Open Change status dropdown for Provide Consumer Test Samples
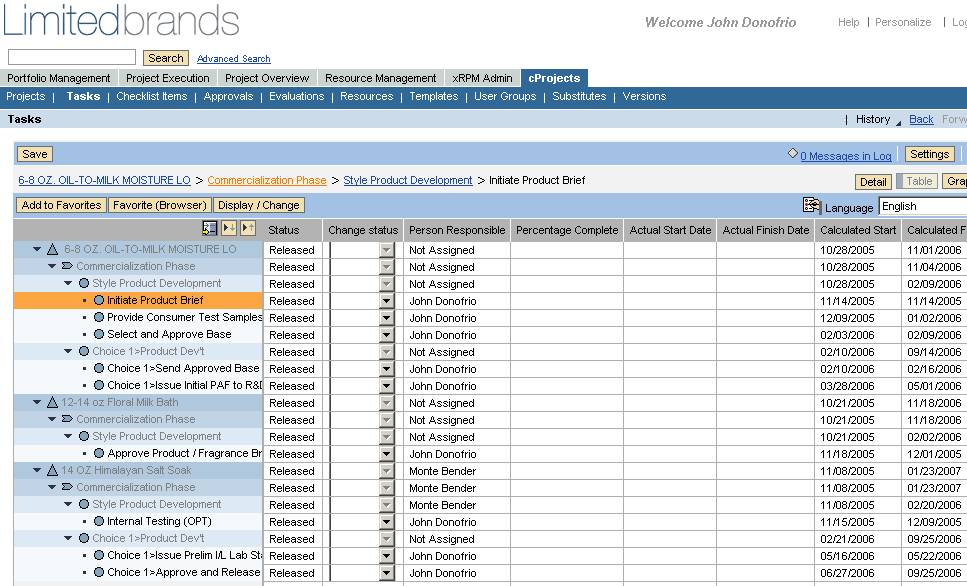The width and height of the screenshot is (967, 586). [387, 318]
